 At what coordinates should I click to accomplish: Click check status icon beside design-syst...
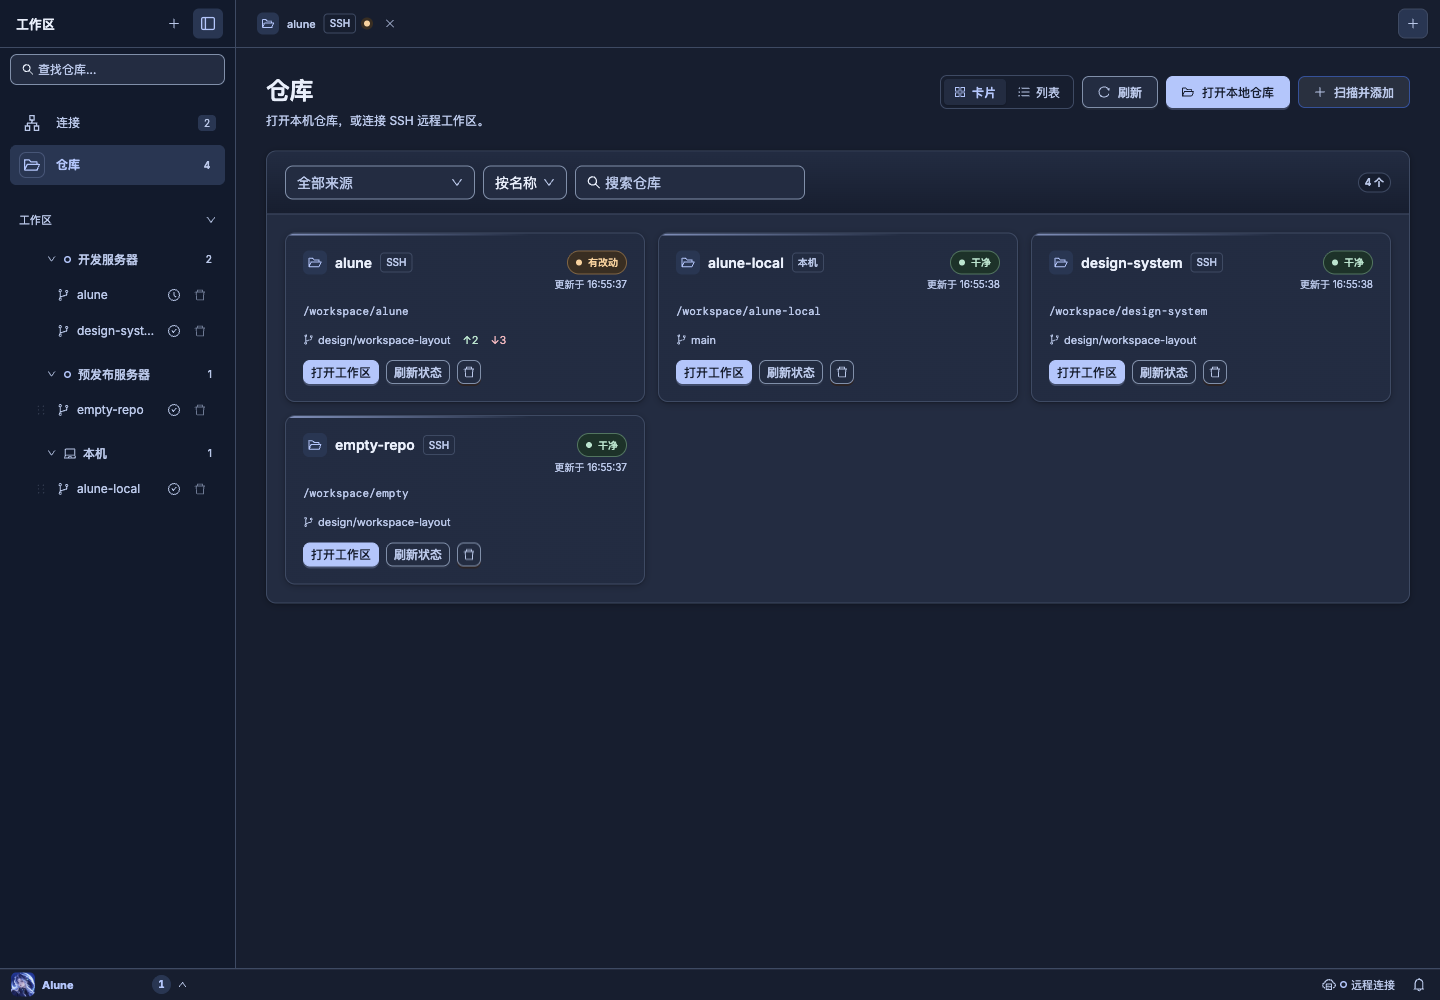(x=174, y=331)
